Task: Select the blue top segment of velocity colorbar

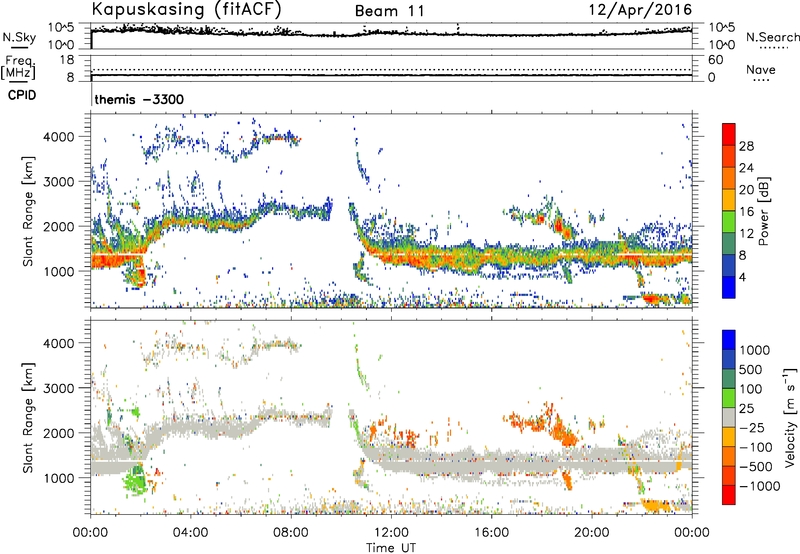Action: pyautogui.click(x=729, y=340)
